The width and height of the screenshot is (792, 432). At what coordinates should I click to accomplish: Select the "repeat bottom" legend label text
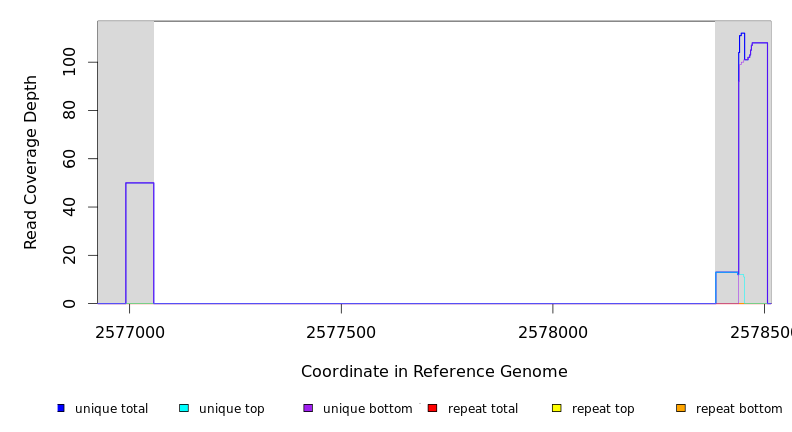[739, 409]
